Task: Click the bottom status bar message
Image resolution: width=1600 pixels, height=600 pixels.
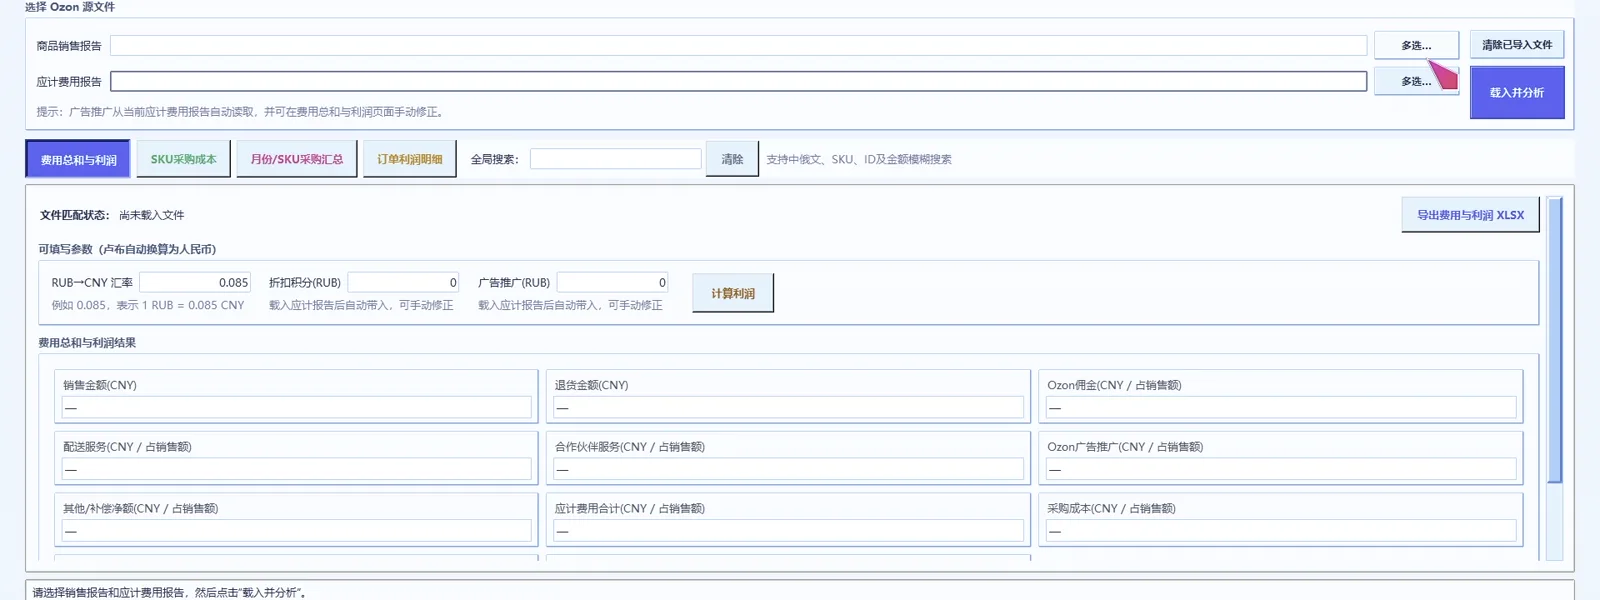Action: point(169,593)
